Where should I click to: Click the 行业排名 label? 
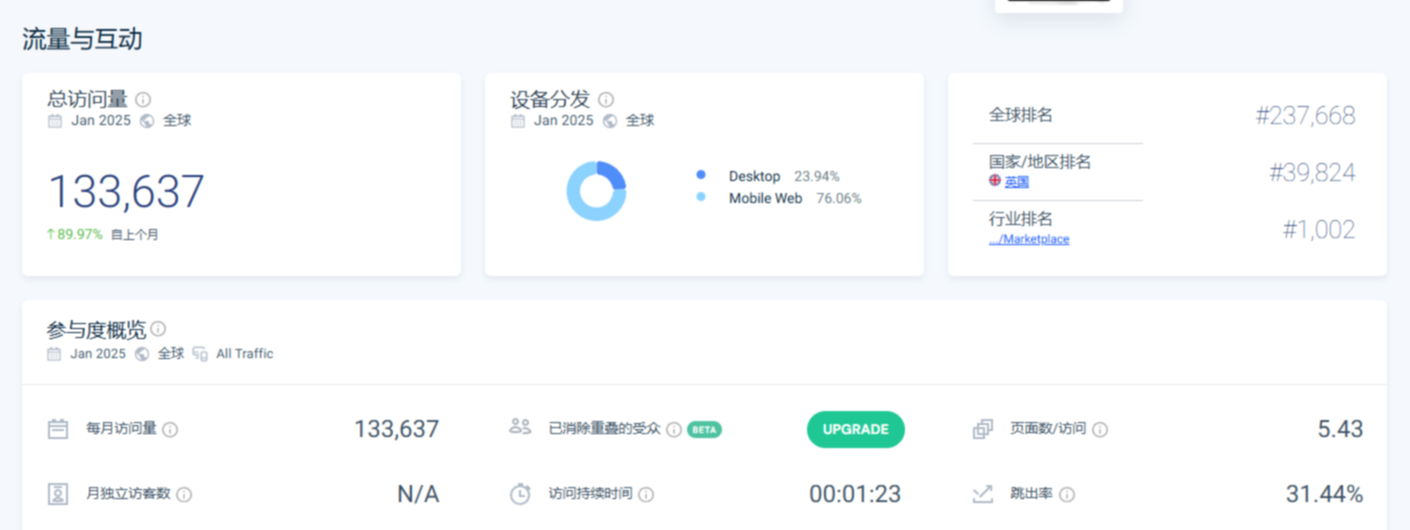click(1021, 219)
